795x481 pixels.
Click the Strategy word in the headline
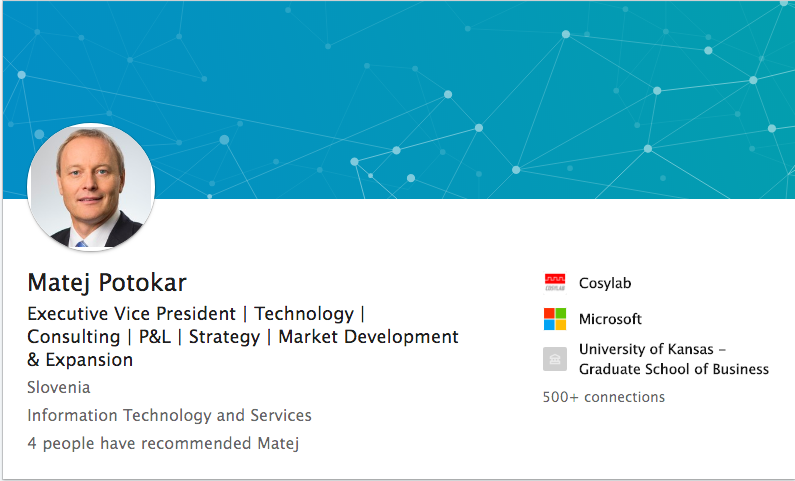[224, 337]
